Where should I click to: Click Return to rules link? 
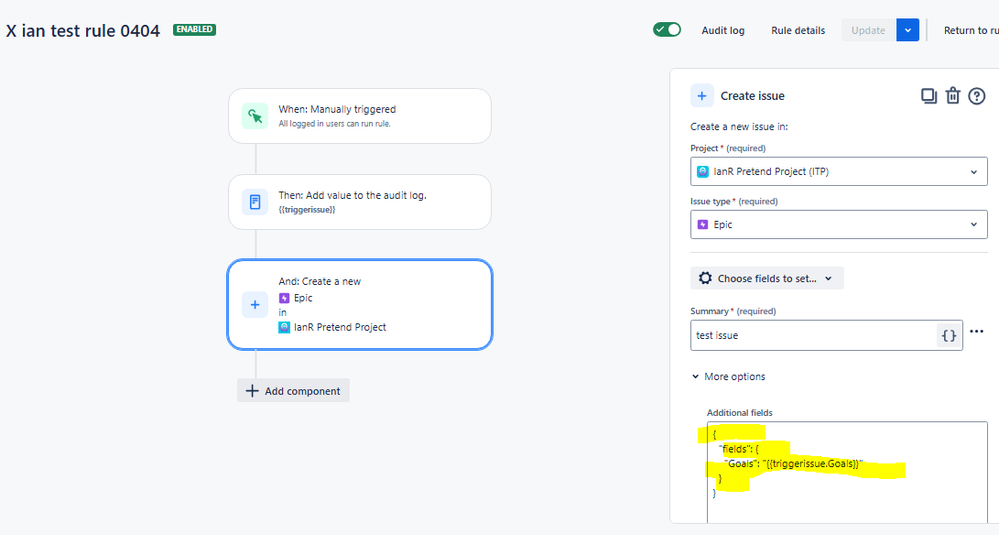click(971, 30)
